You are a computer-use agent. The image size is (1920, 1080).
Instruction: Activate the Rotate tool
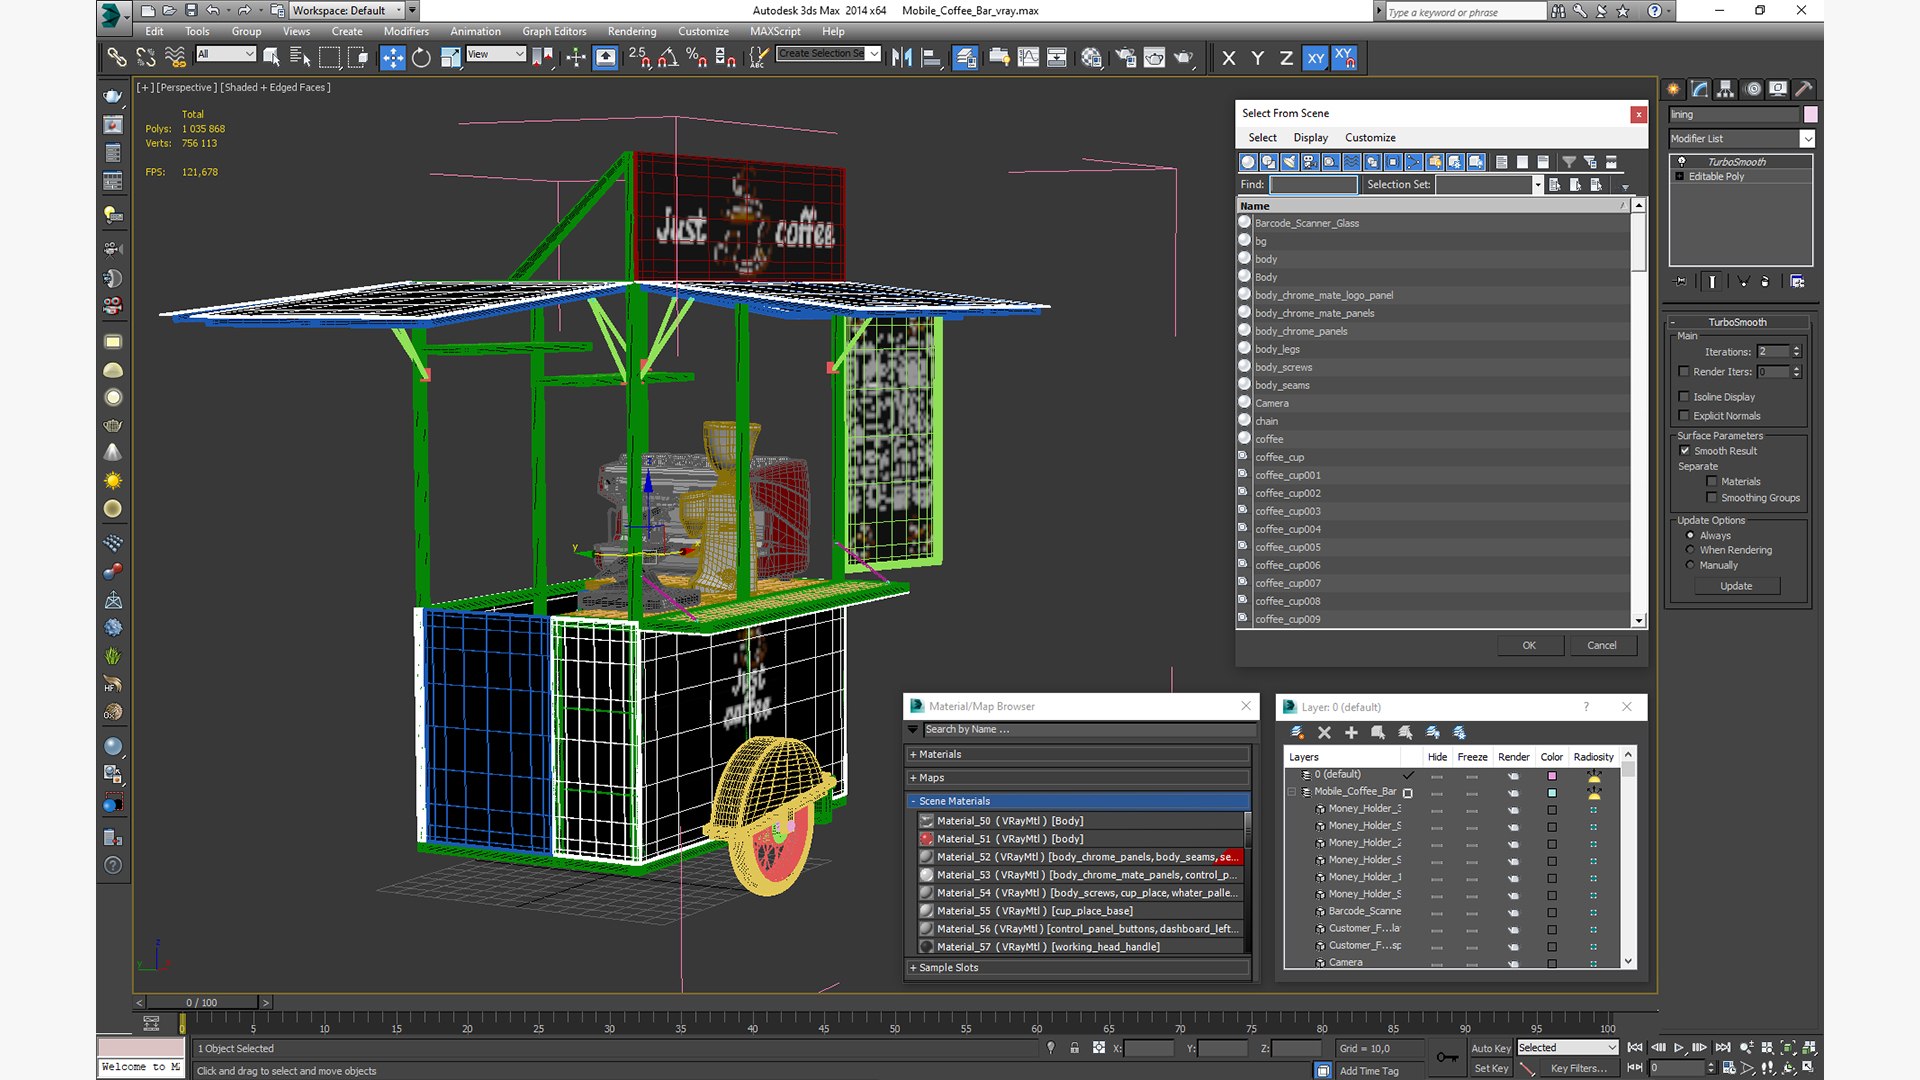tap(421, 58)
